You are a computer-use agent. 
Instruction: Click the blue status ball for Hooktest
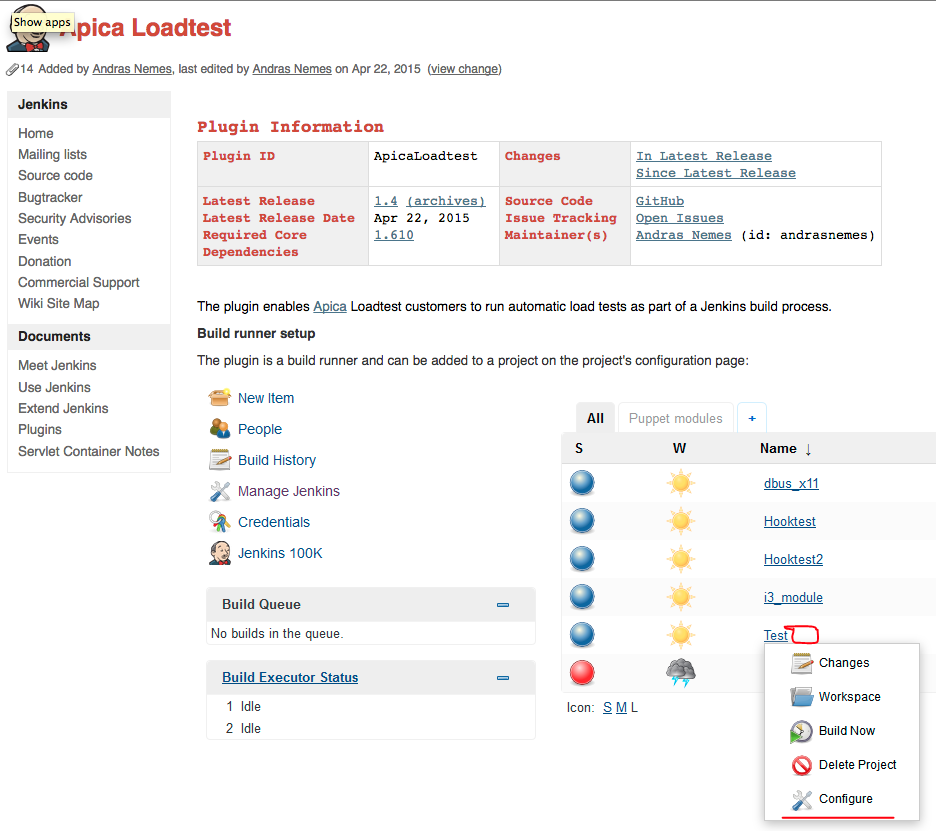pyautogui.click(x=582, y=521)
